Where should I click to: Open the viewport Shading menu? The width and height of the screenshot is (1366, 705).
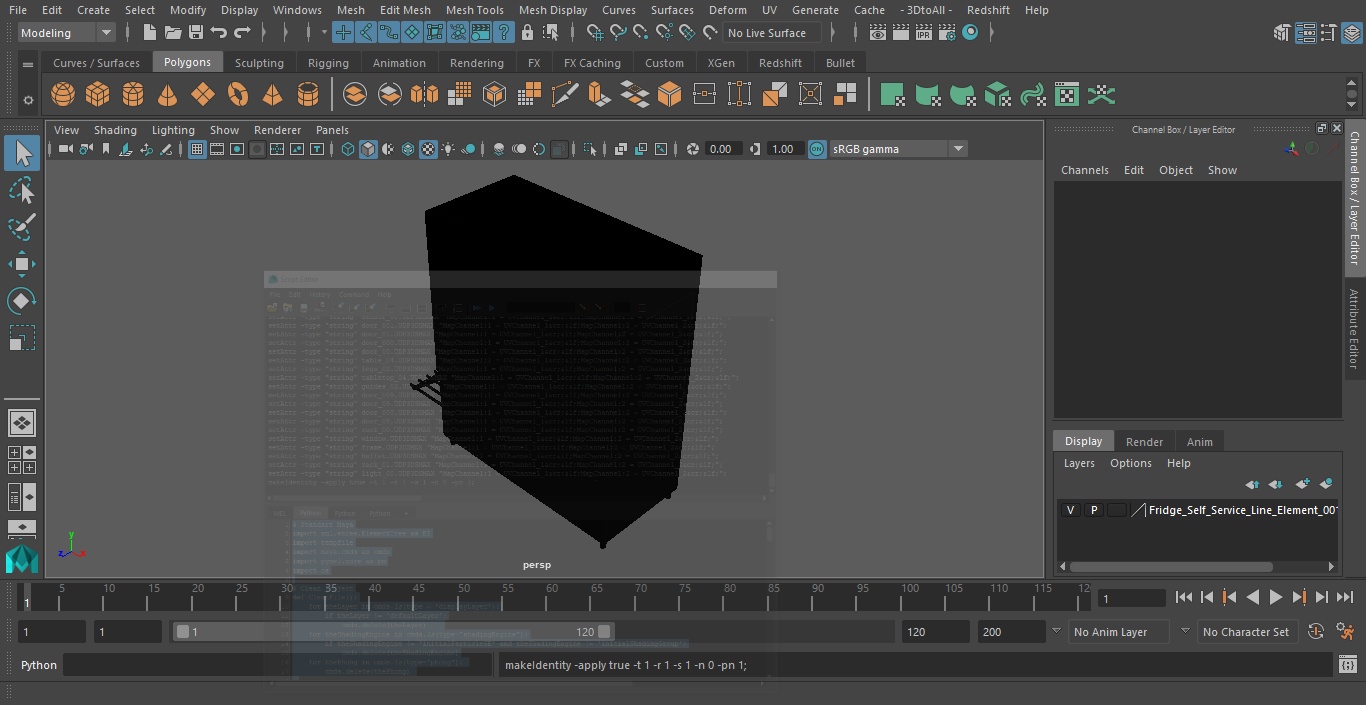tap(115, 130)
